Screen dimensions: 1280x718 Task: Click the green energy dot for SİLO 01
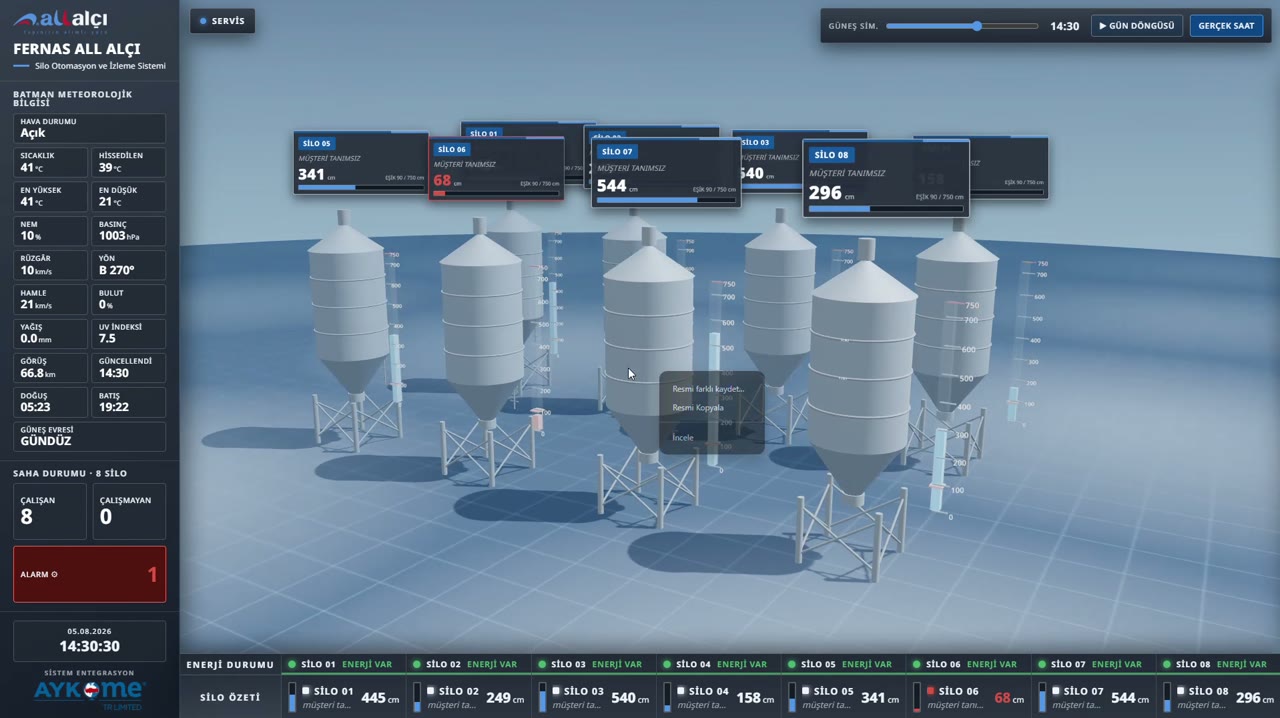pos(292,664)
